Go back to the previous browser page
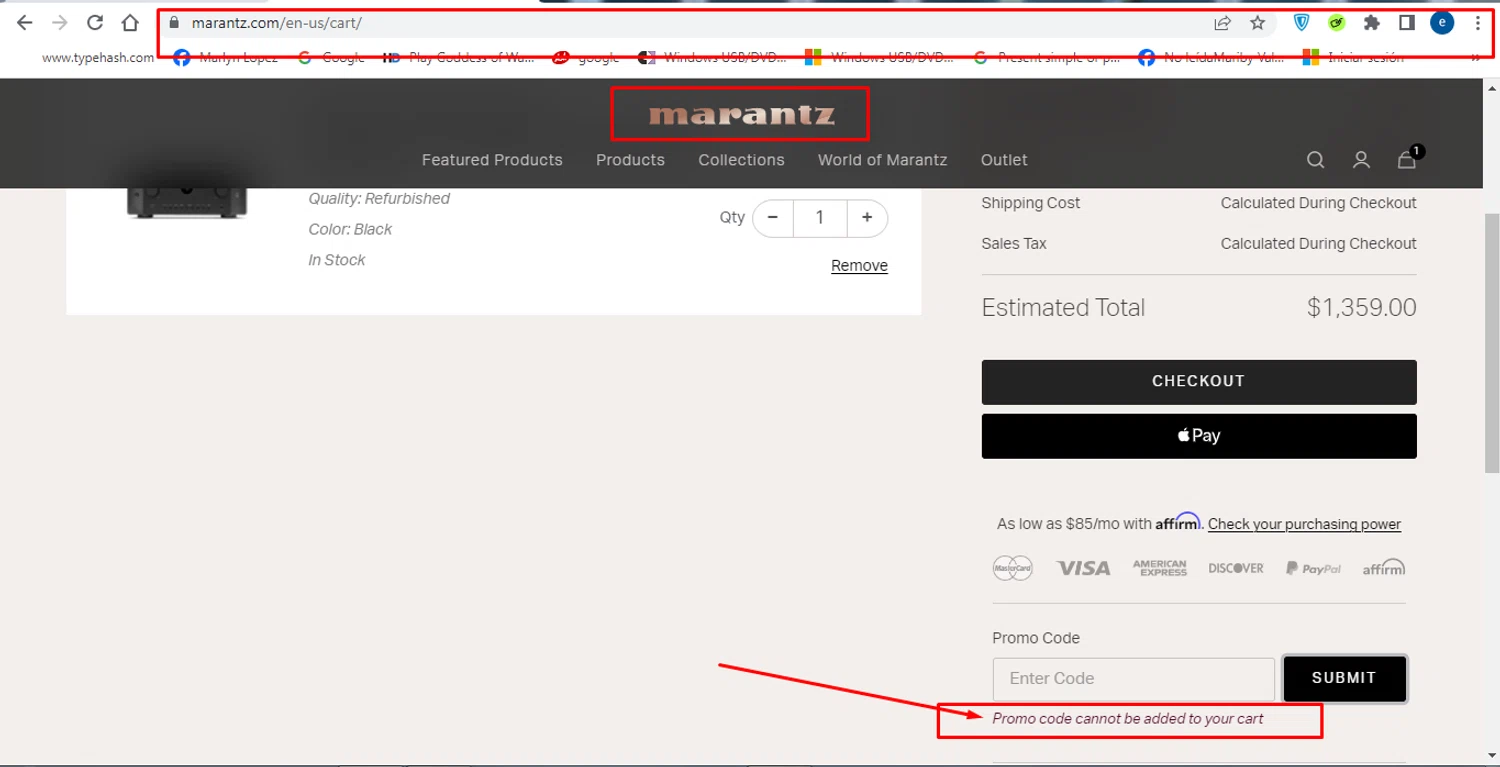This screenshot has width=1500, height=767. tap(25, 23)
